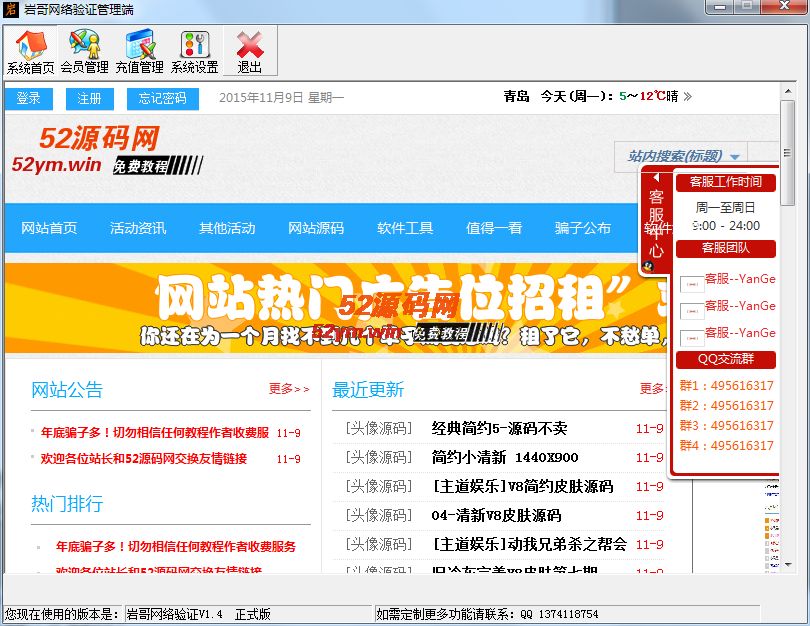This screenshot has height=626, width=810.
Task: Open 简约小清新 1440X900 entry
Action: pyautogui.click(x=505, y=457)
